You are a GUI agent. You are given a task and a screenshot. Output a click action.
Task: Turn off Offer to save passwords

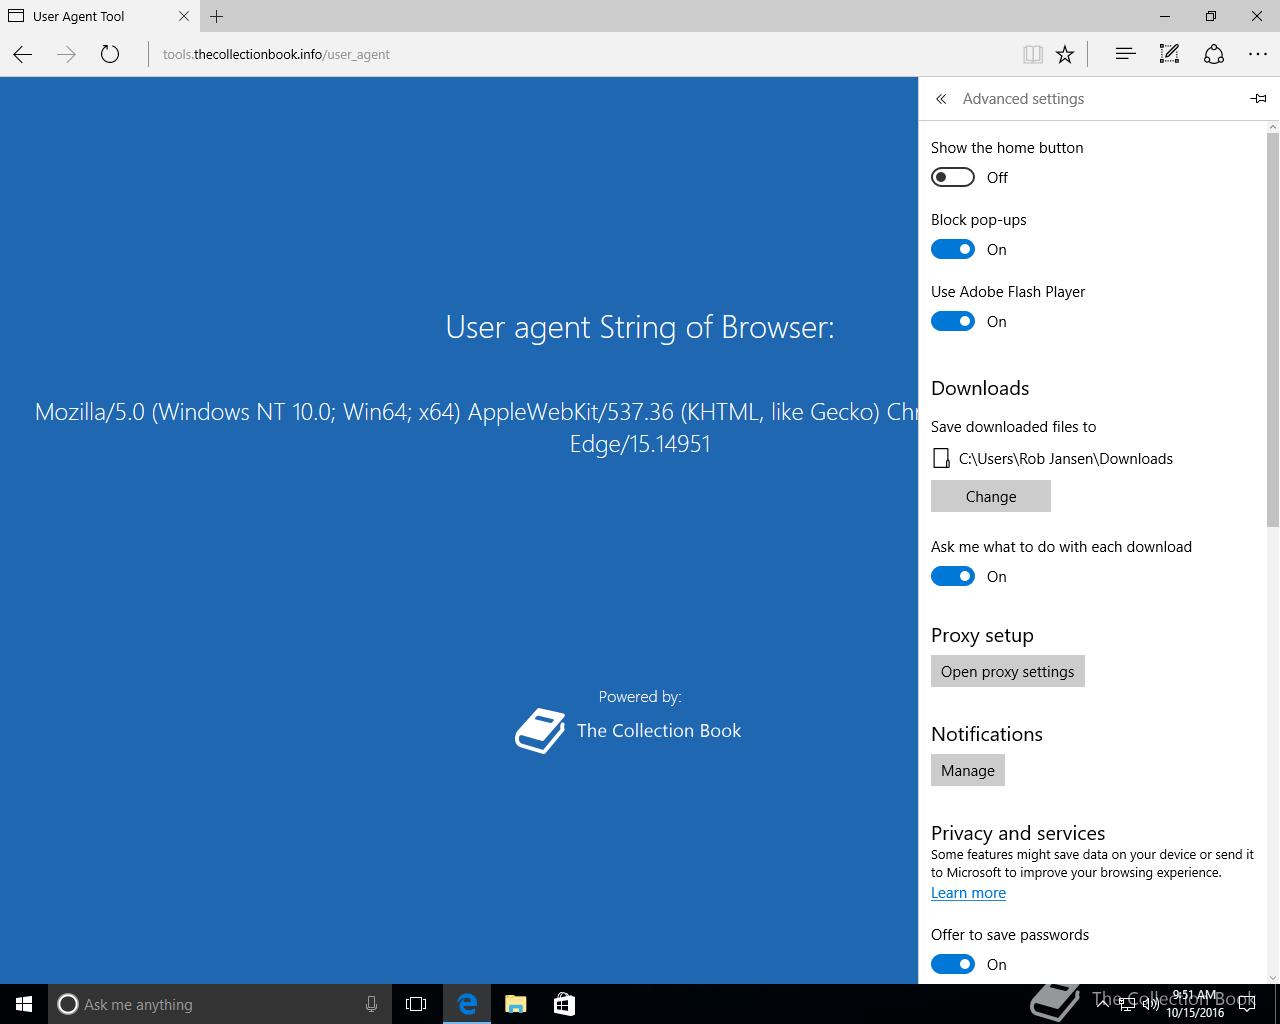click(953, 964)
